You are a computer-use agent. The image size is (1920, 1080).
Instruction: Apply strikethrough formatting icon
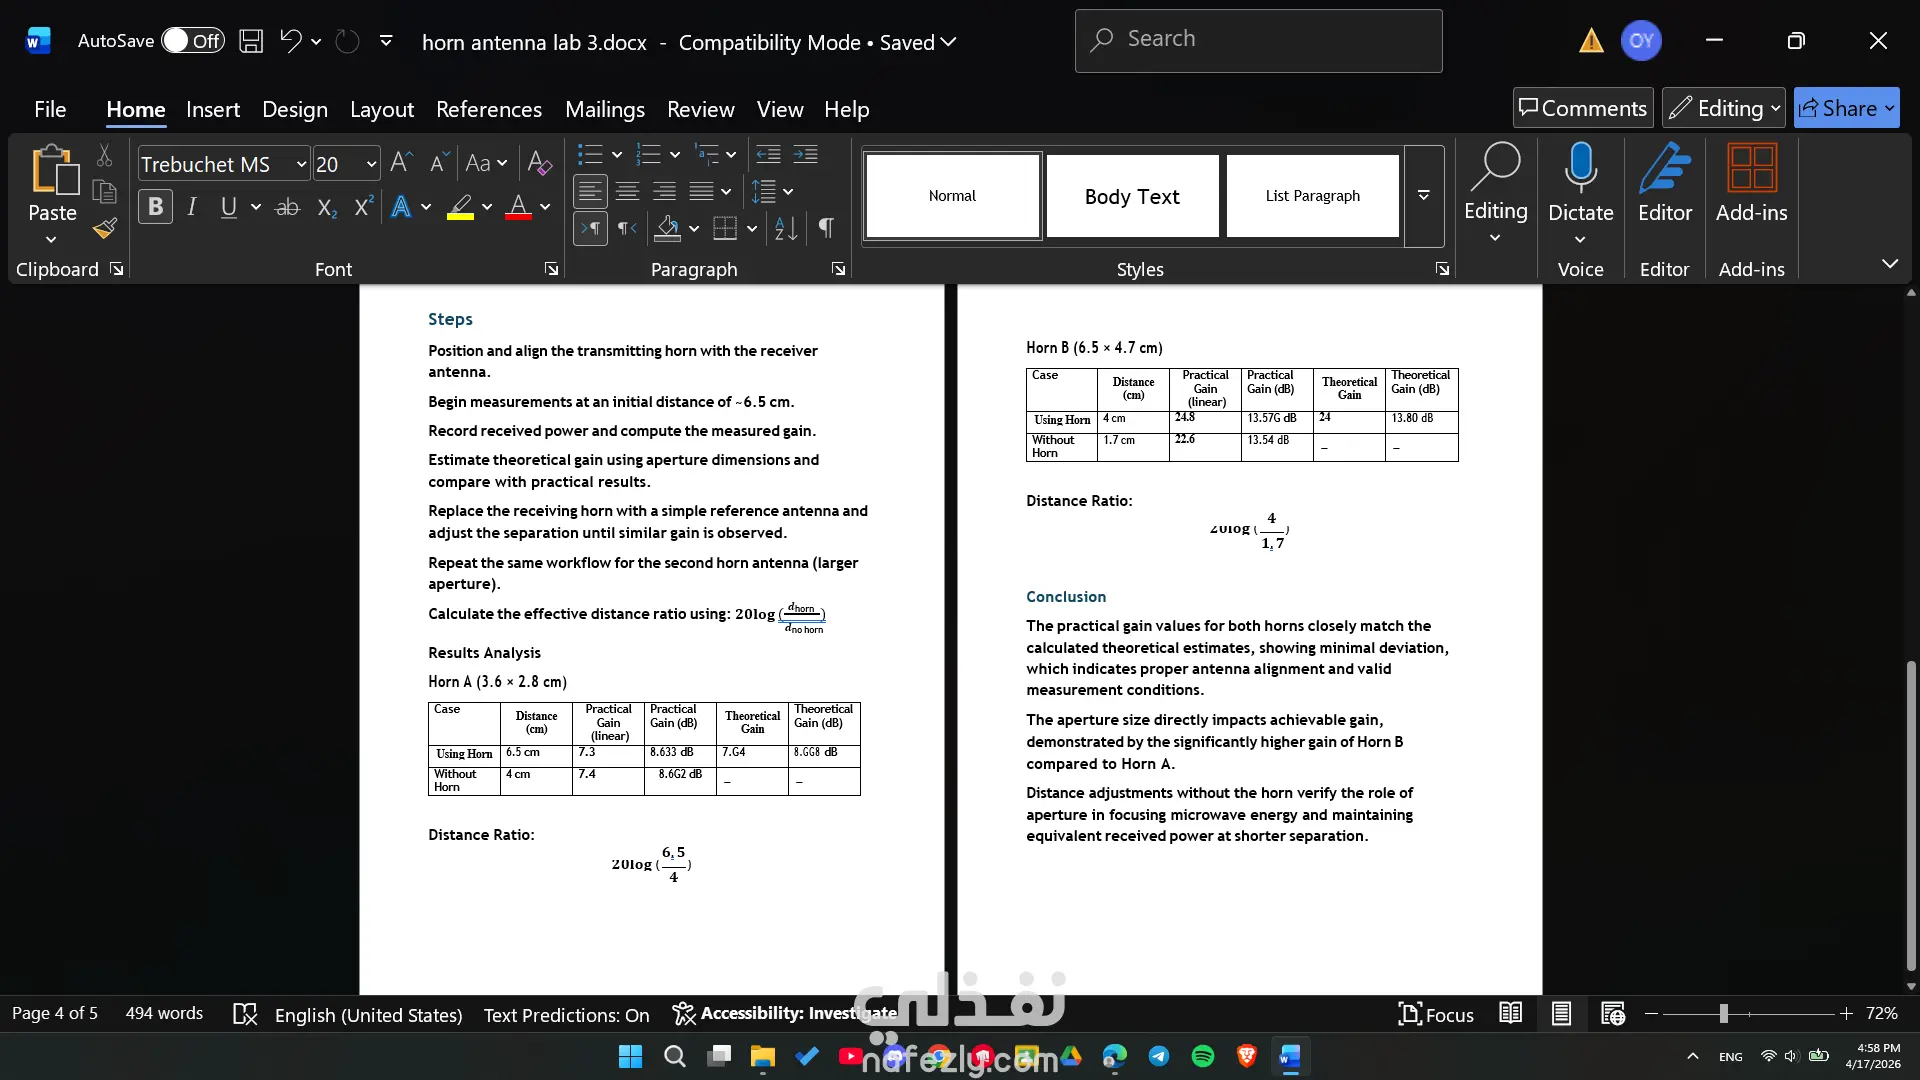(287, 207)
